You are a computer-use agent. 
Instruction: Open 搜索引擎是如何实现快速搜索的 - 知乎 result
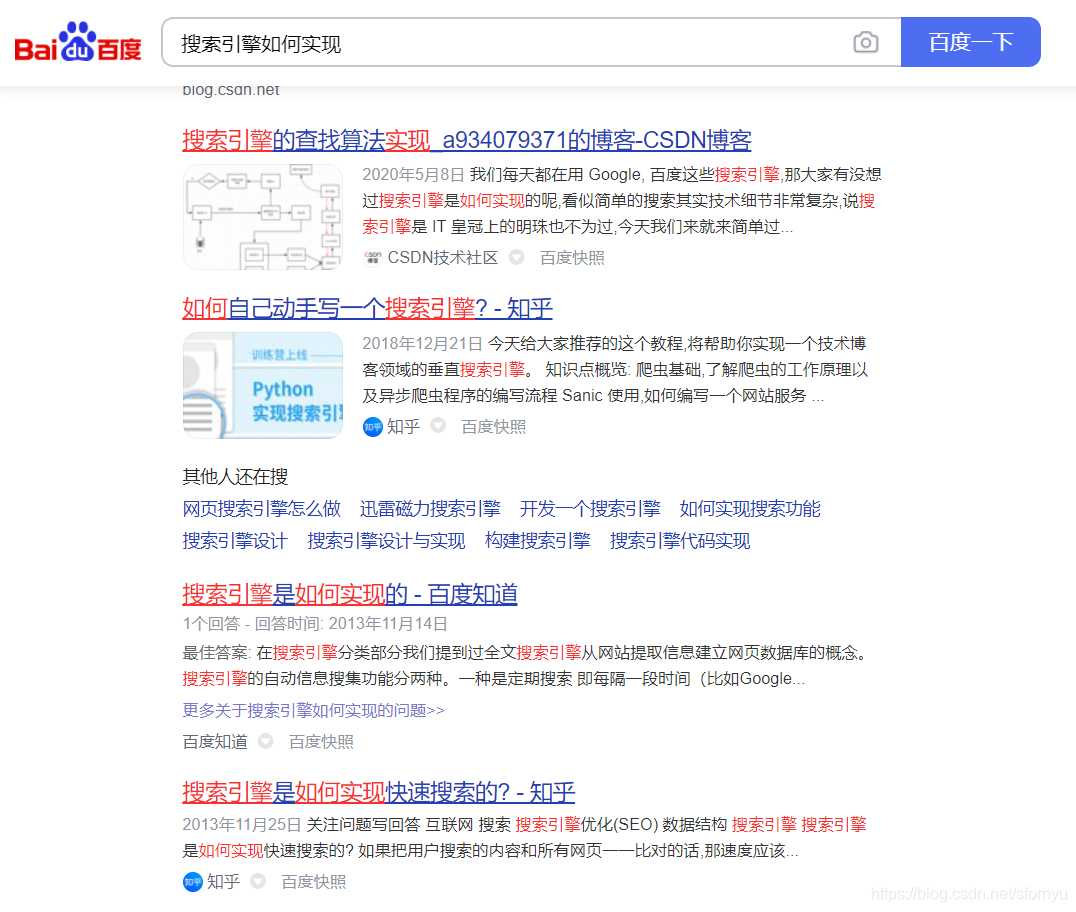coord(379,793)
